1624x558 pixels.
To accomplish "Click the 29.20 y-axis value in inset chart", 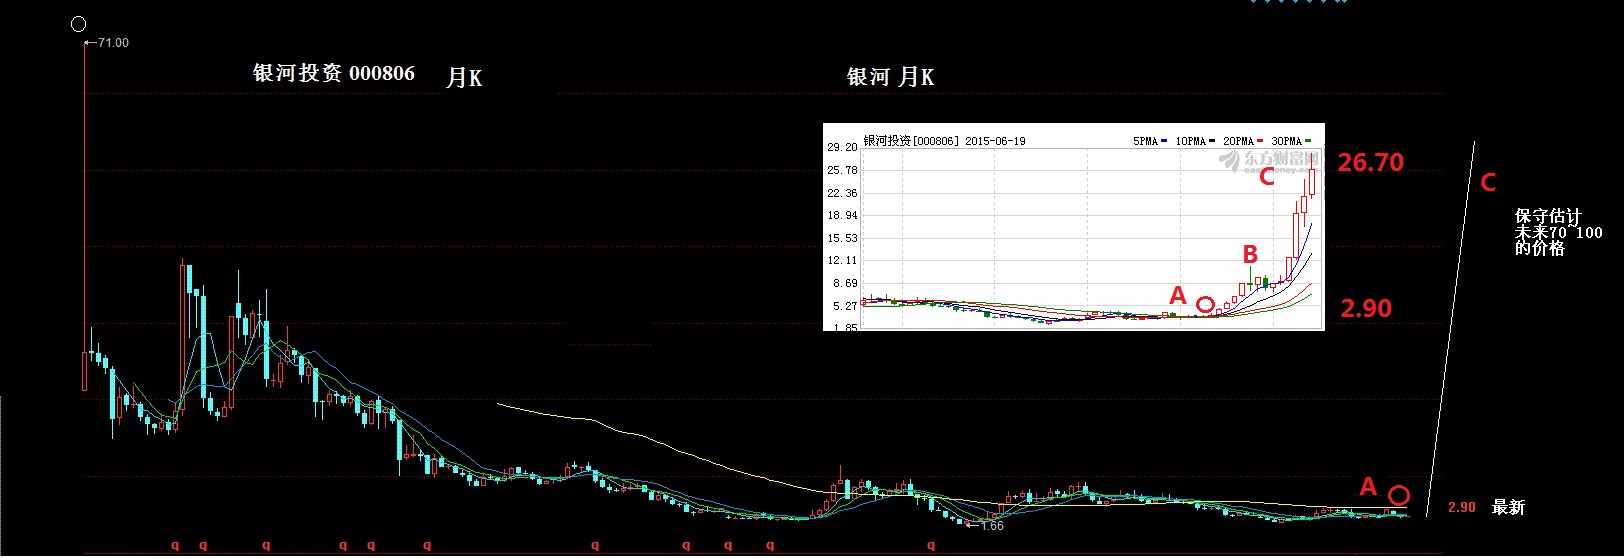I will (x=842, y=148).
